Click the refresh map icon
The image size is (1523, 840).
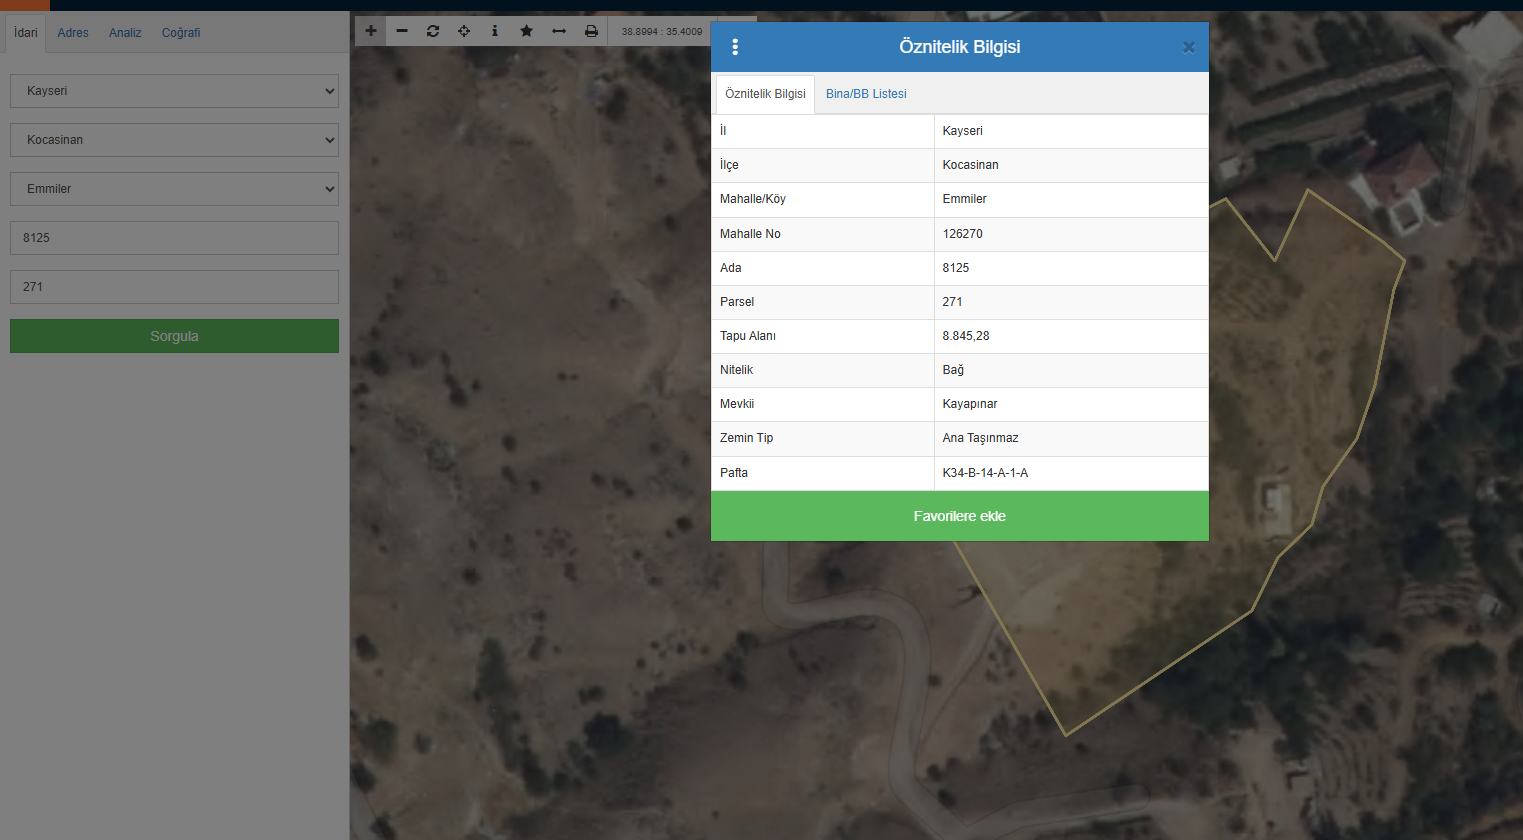tap(433, 31)
